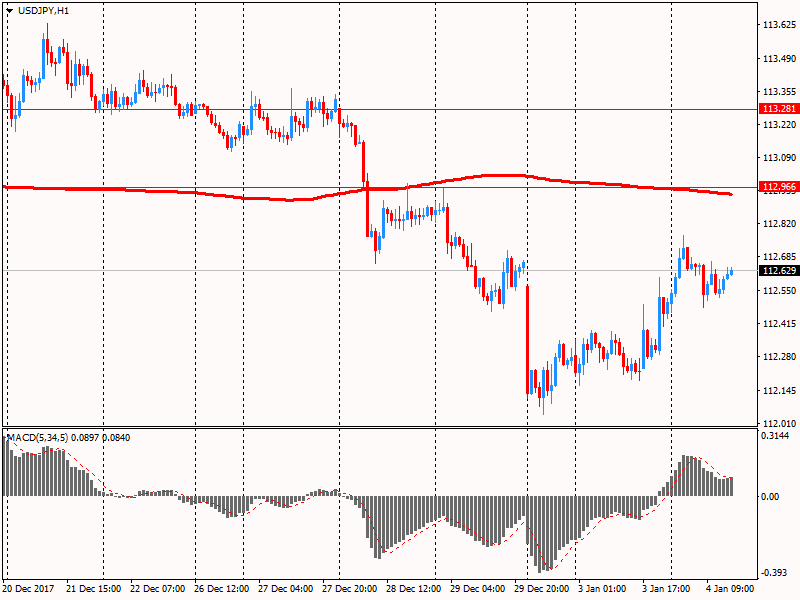
Task: Select the 113.625 price scale value
Action: pyautogui.click(x=779, y=25)
